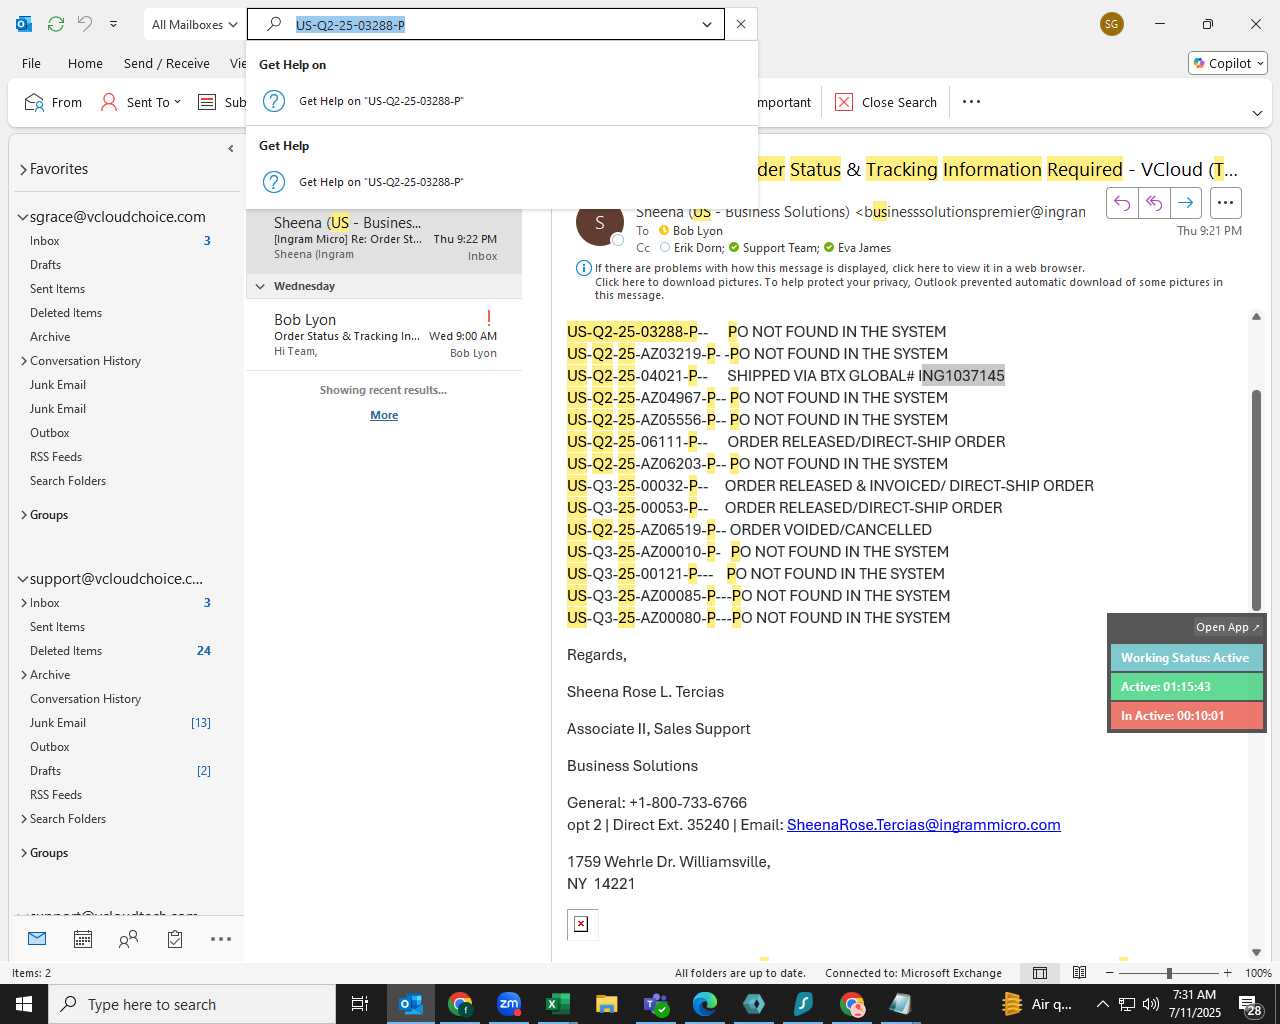Open Microsoft Teams from the taskbar
The image size is (1280, 1024).
click(x=655, y=1004)
